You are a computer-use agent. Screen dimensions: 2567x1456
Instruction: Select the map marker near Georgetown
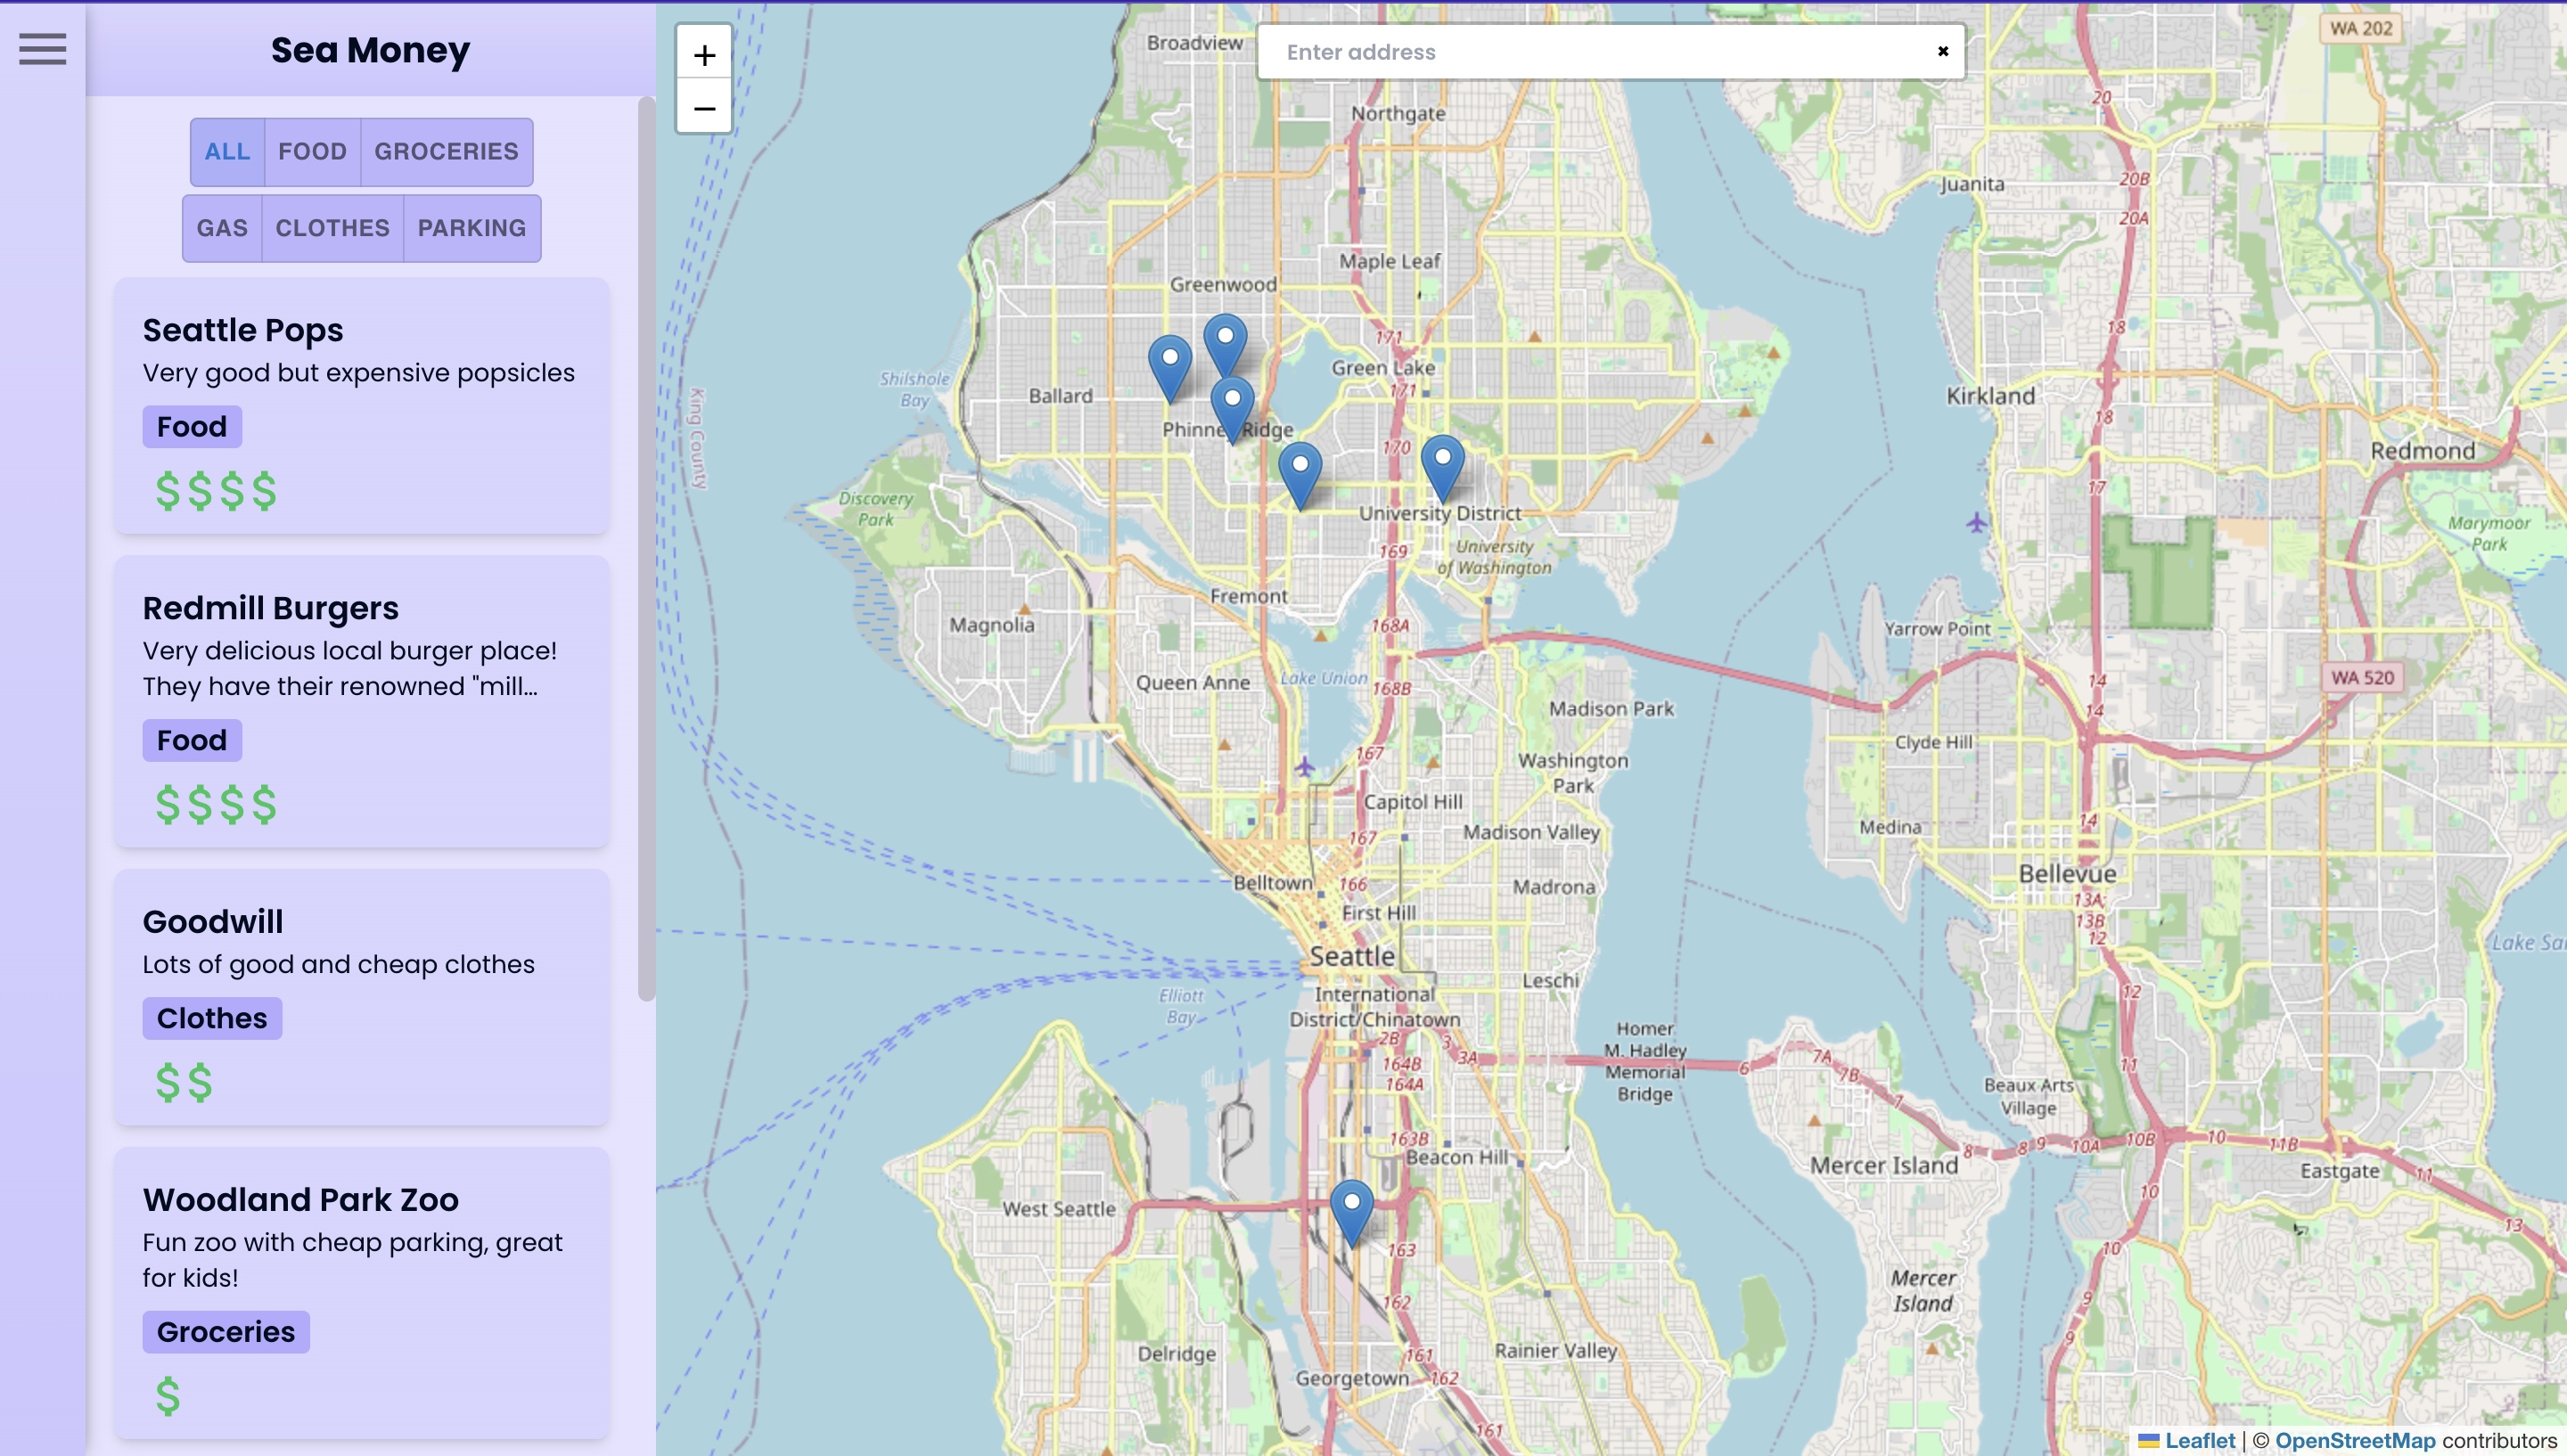[x=1351, y=1210]
